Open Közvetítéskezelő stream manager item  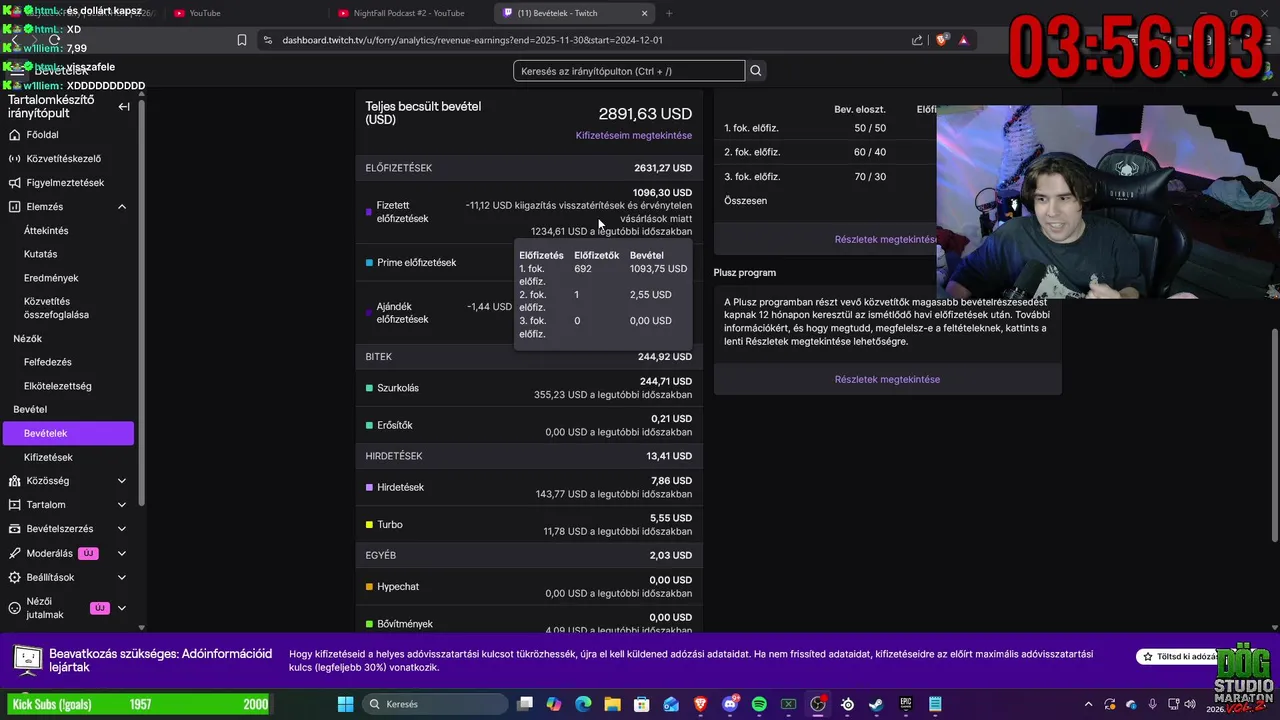(x=64, y=158)
